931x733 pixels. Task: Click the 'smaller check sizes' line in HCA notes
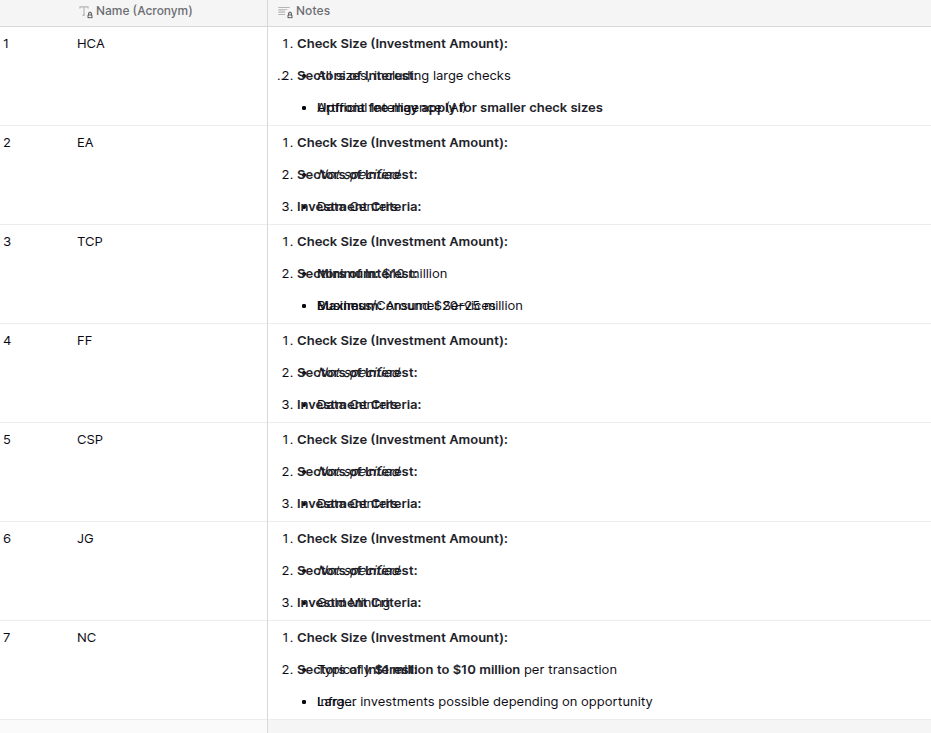pos(460,108)
